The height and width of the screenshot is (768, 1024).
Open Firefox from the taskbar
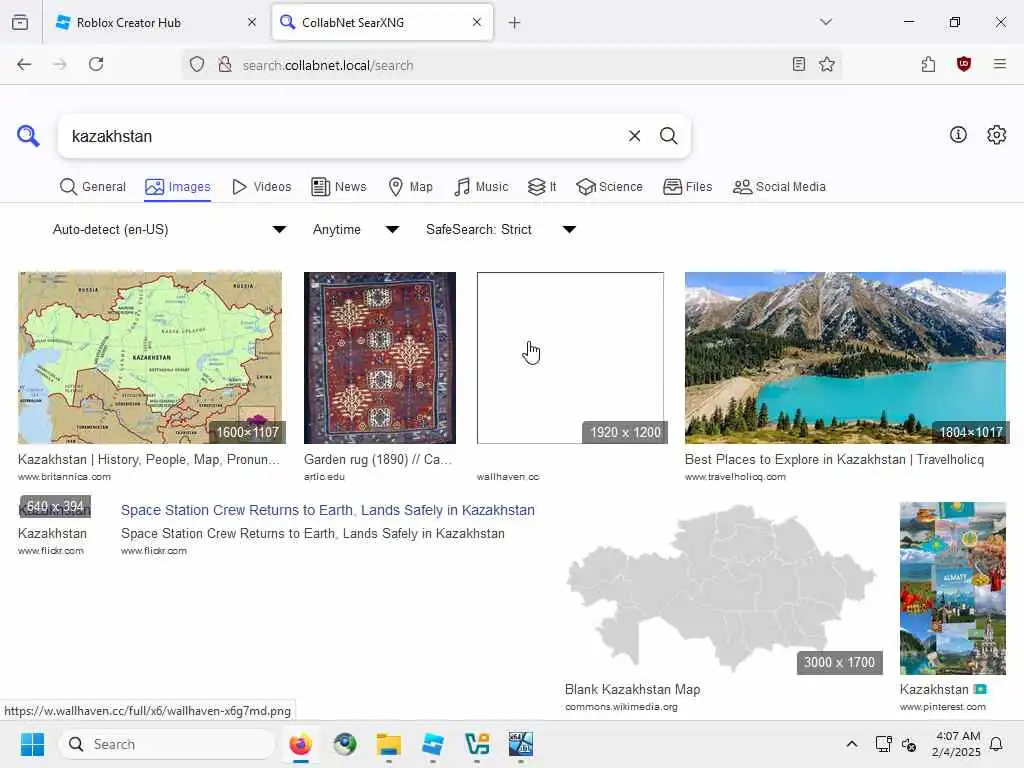coord(300,744)
